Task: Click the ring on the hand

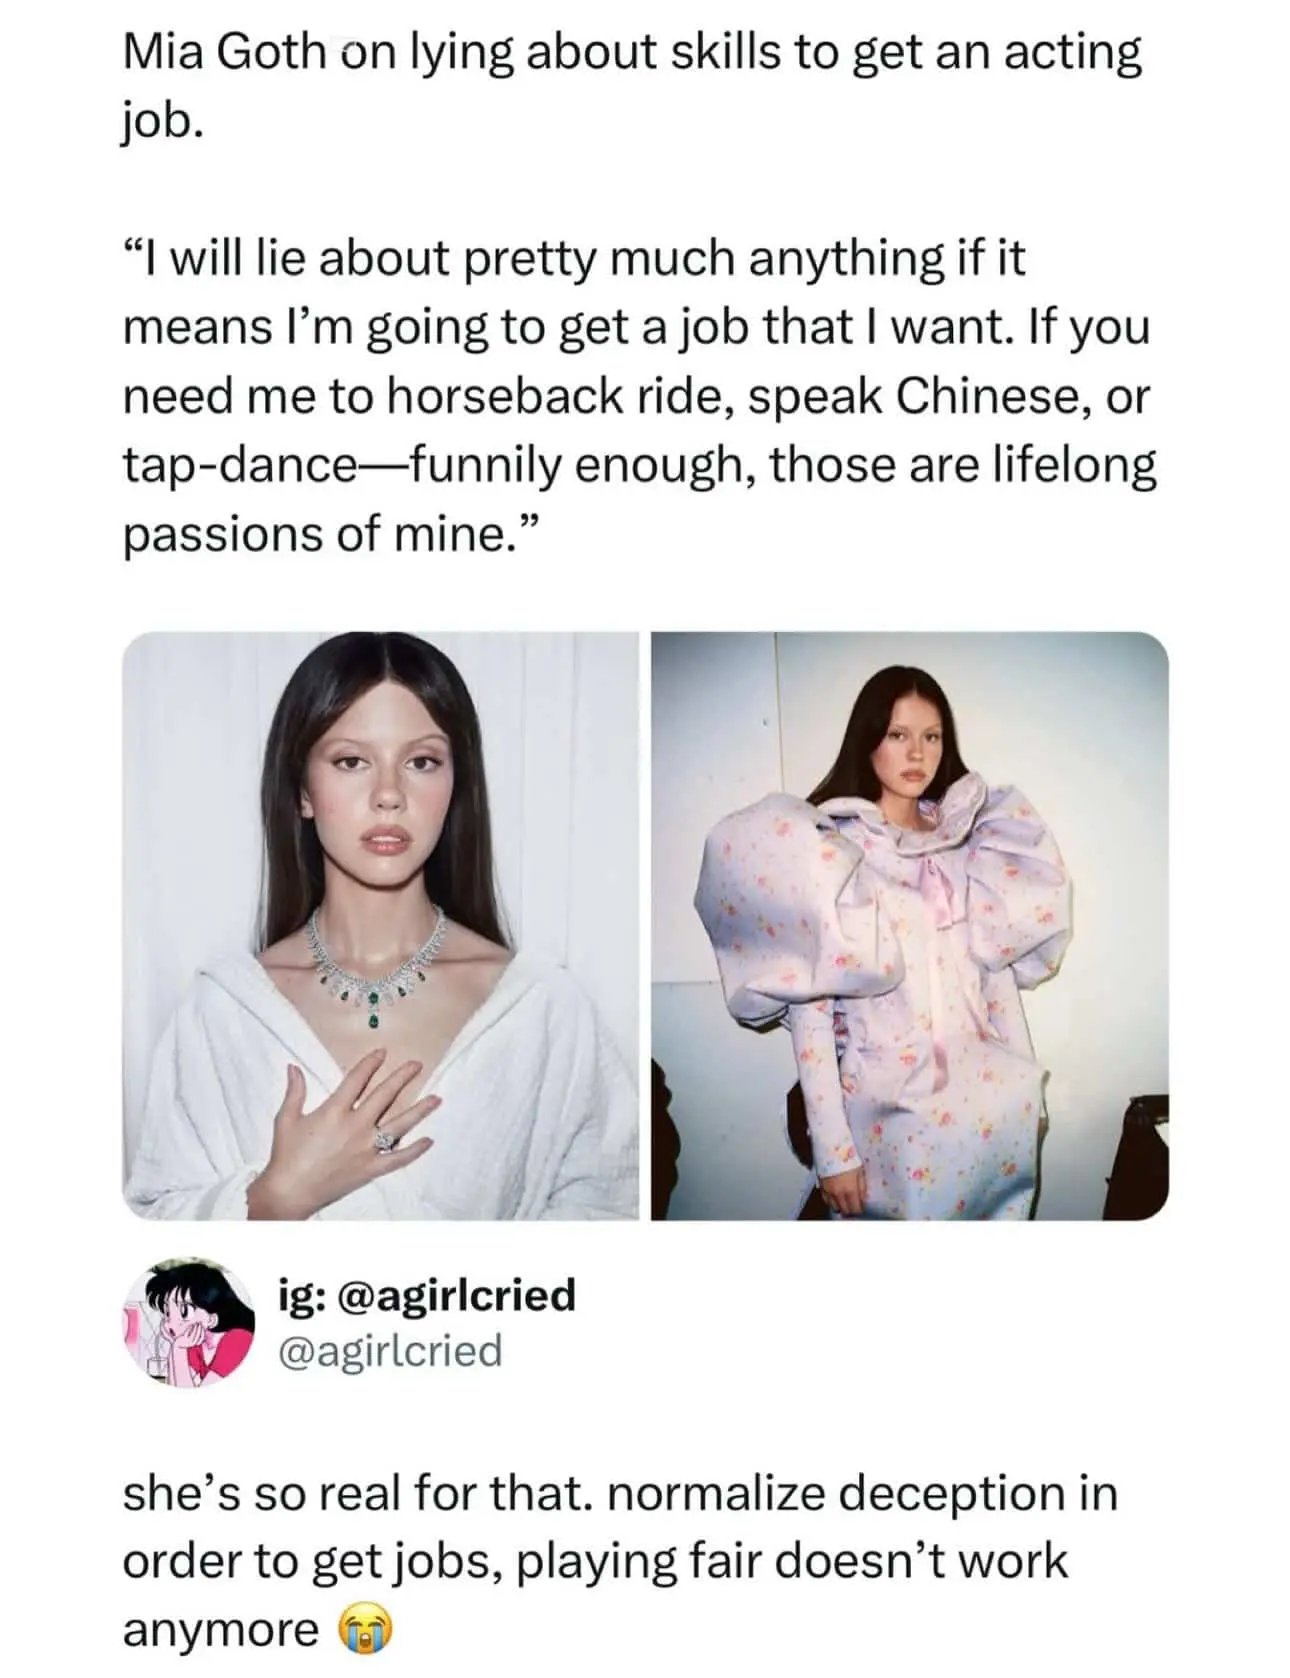Action: pos(386,1139)
